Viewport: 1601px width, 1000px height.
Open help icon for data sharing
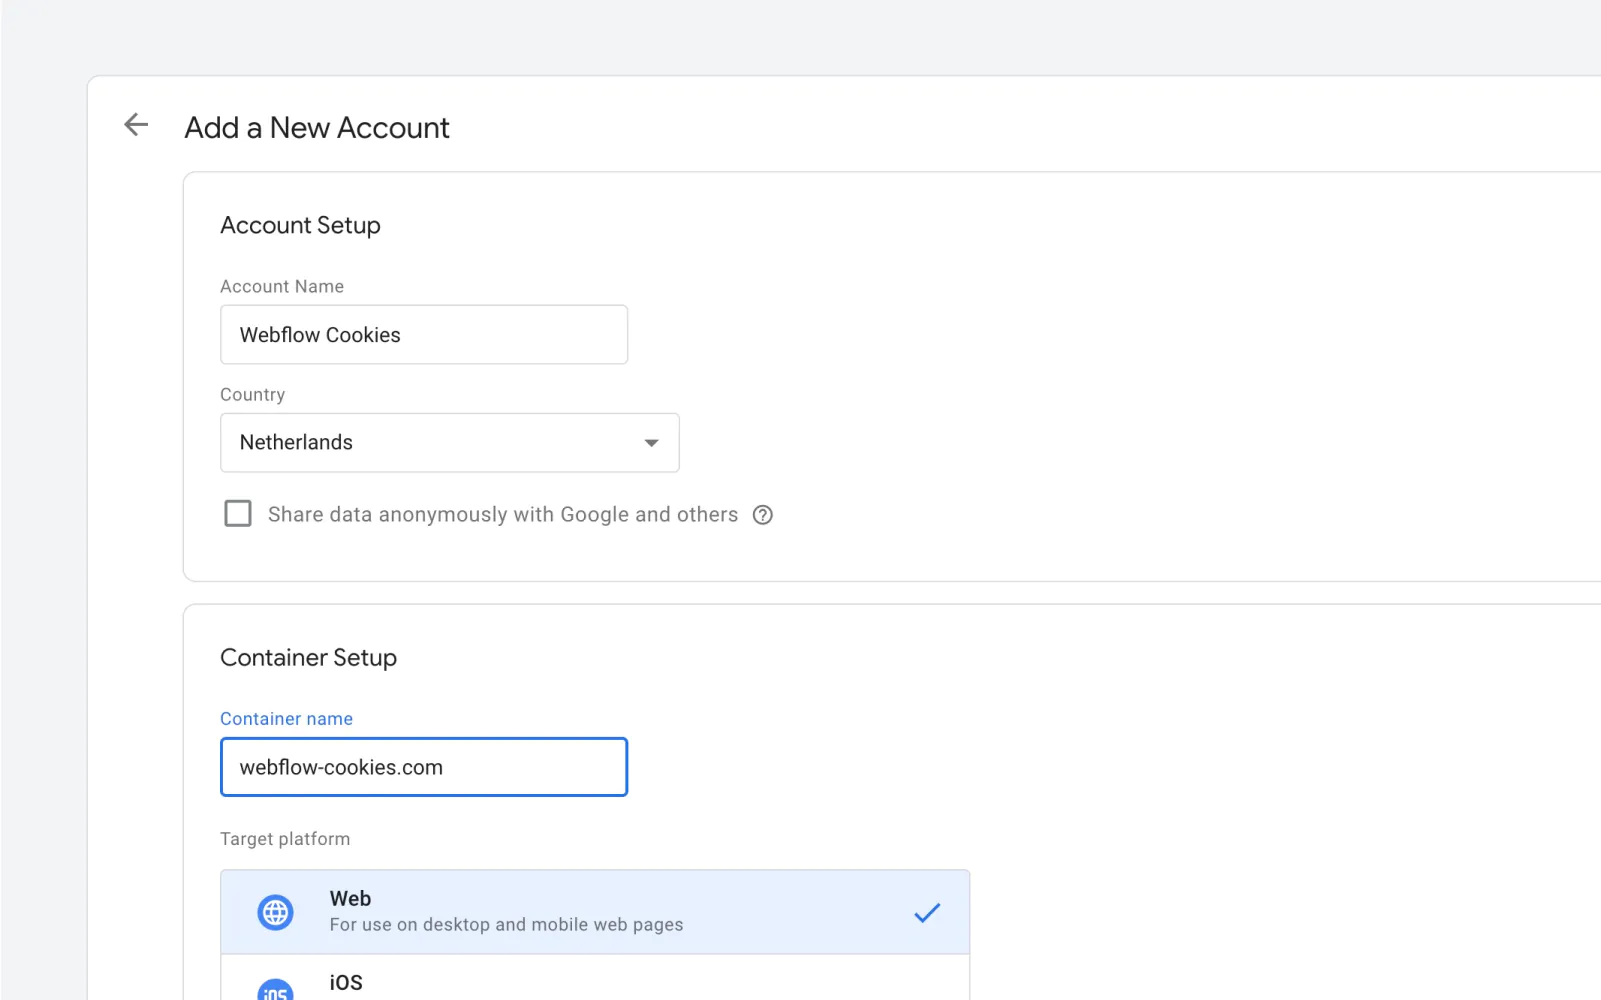coord(763,515)
